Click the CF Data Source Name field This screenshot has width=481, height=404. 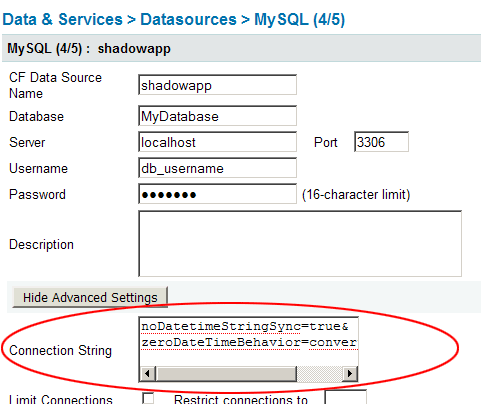[x=217, y=85]
